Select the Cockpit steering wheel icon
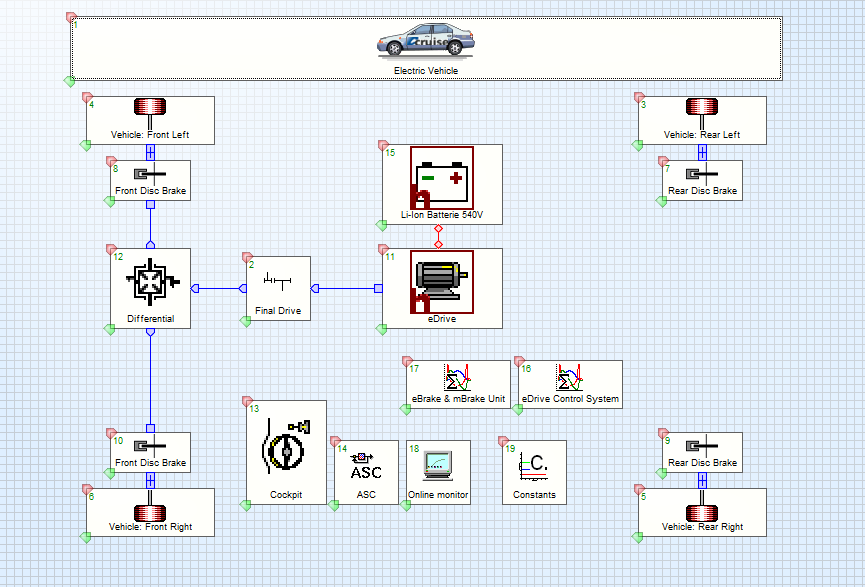Image resolution: width=865 pixels, height=587 pixels. [x=285, y=445]
